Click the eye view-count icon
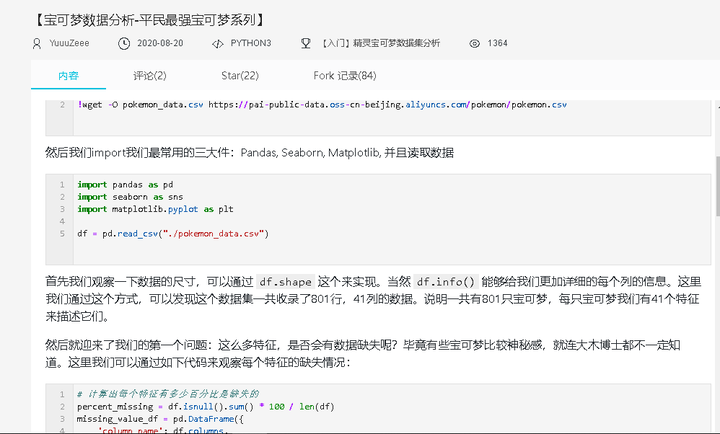 click(474, 44)
